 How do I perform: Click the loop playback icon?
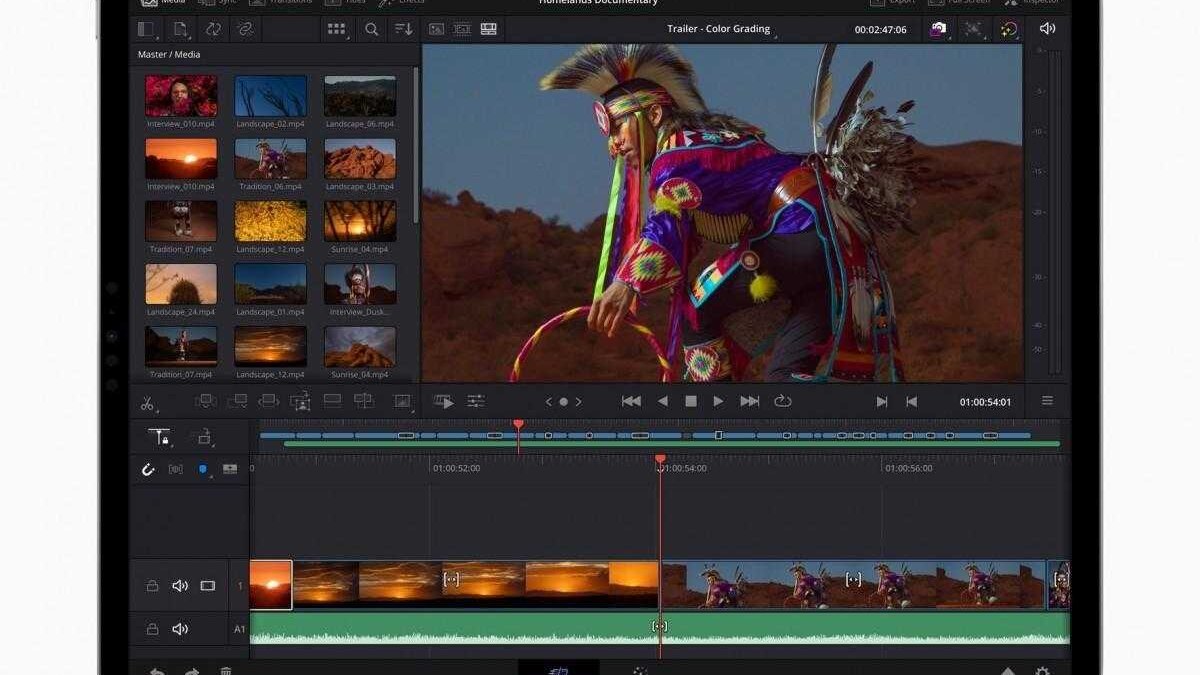pos(783,401)
